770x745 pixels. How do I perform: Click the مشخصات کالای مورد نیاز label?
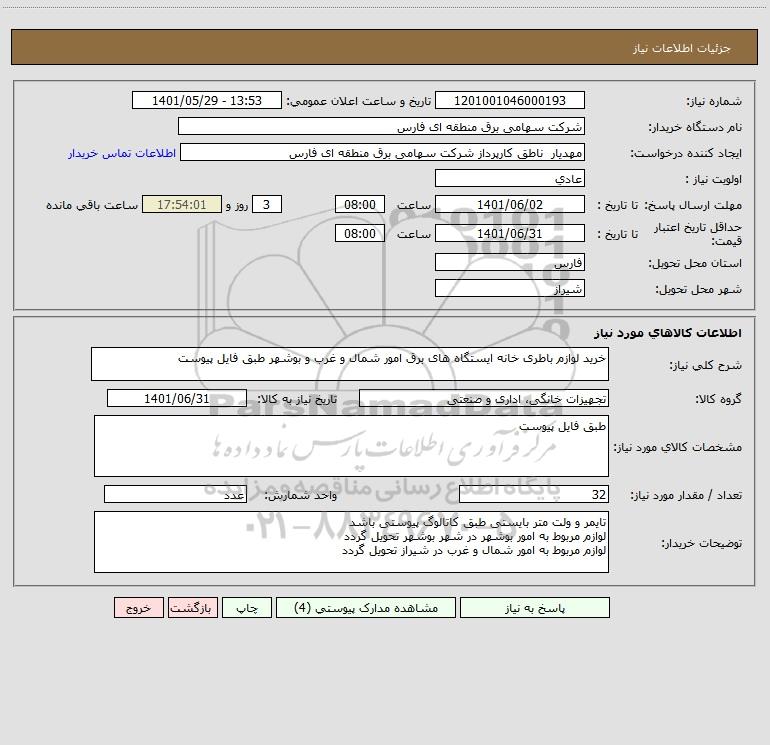[678, 447]
